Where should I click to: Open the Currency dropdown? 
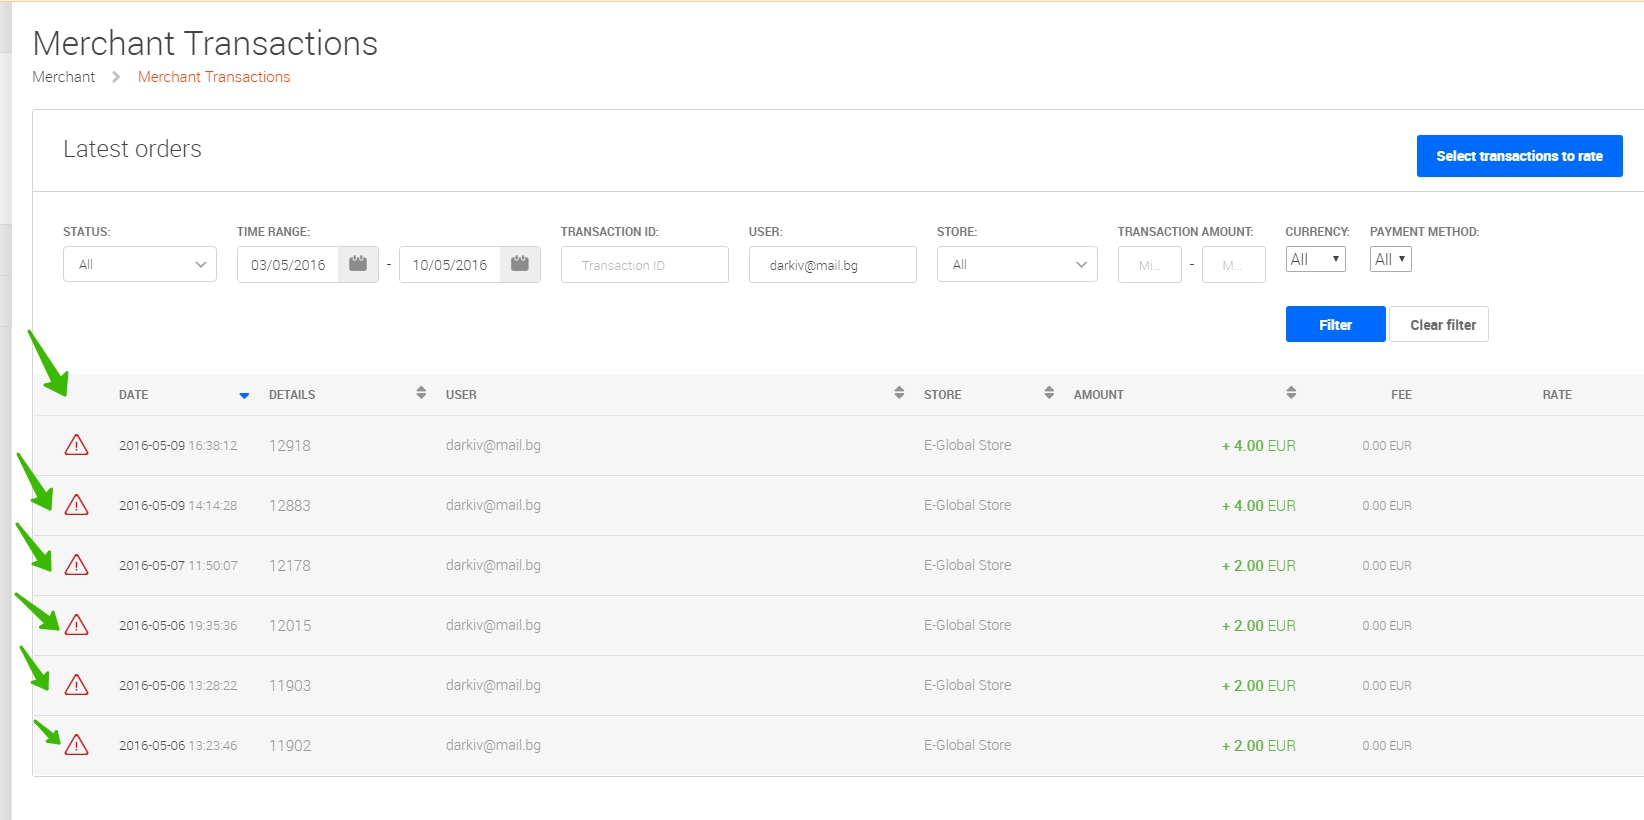coord(1315,259)
